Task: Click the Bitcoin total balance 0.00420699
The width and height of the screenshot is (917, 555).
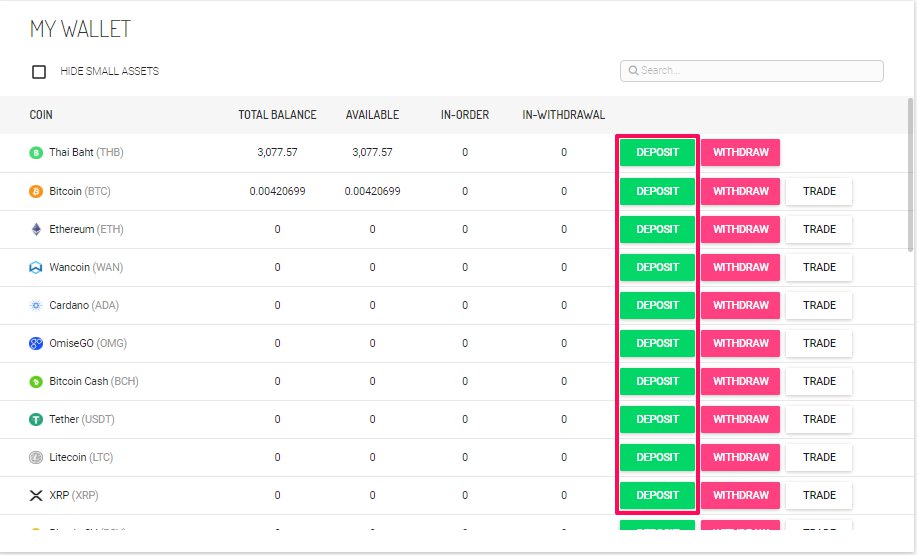Action: (x=277, y=191)
